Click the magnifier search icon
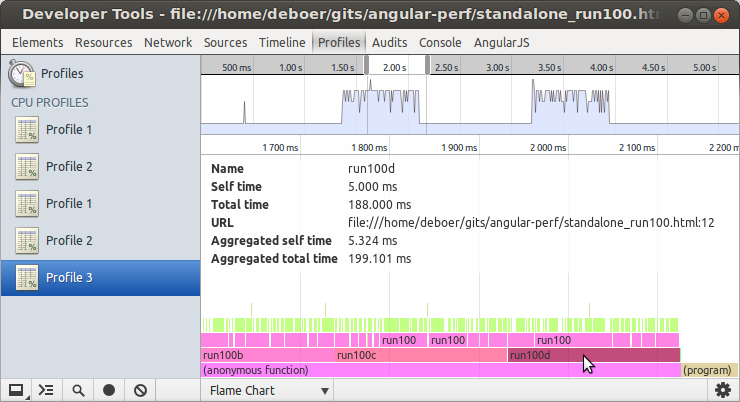This screenshot has width=740, height=402. 78,391
